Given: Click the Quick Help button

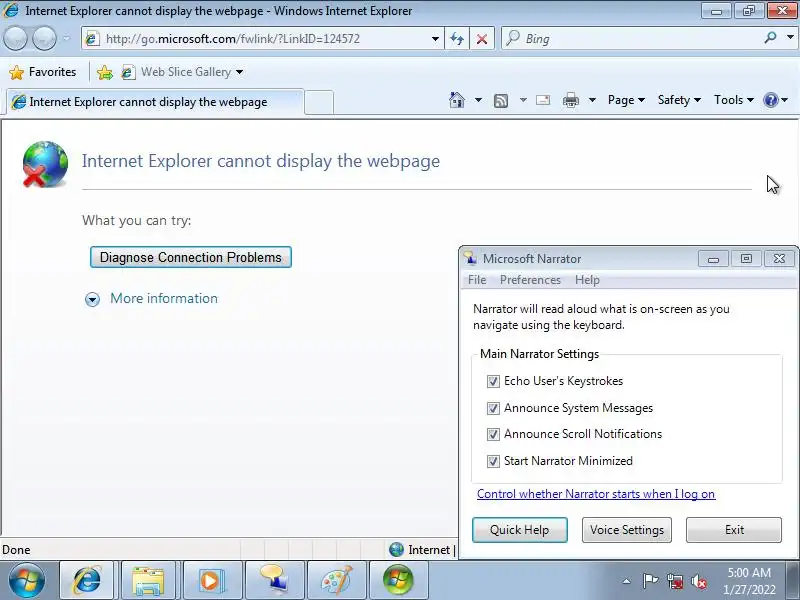Looking at the screenshot, I should coord(519,530).
